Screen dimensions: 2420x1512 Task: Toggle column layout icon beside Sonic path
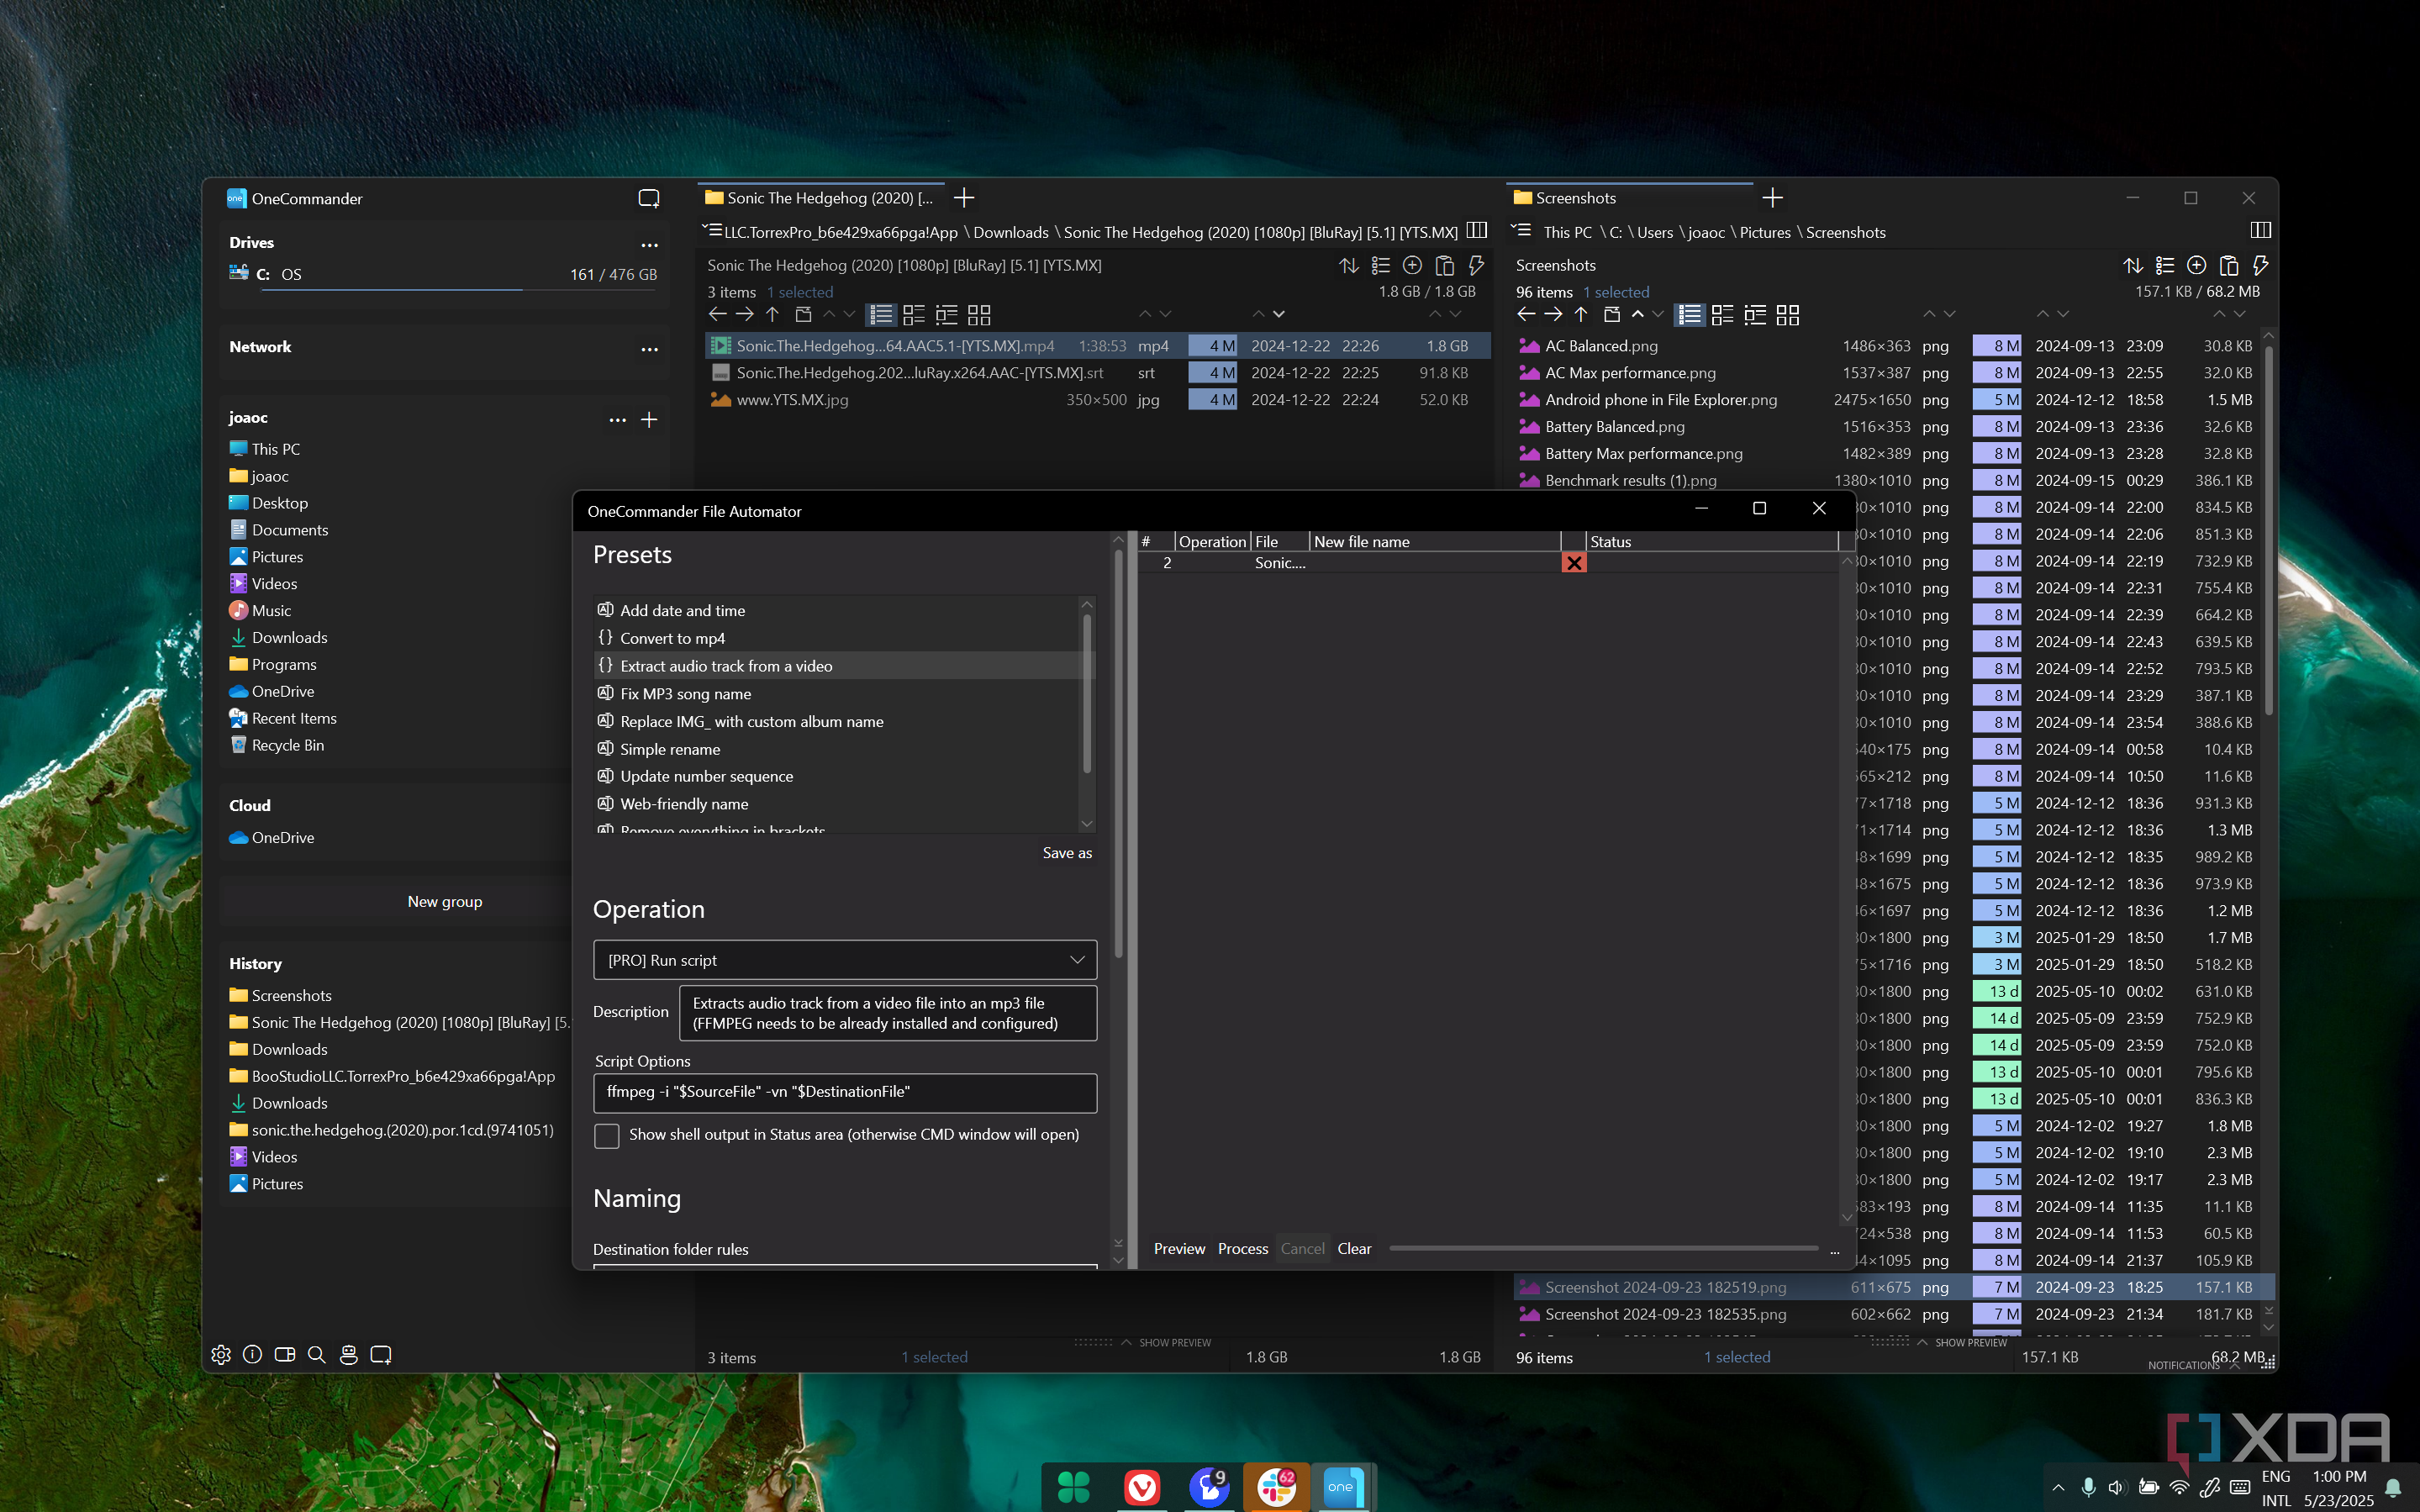(x=1477, y=231)
